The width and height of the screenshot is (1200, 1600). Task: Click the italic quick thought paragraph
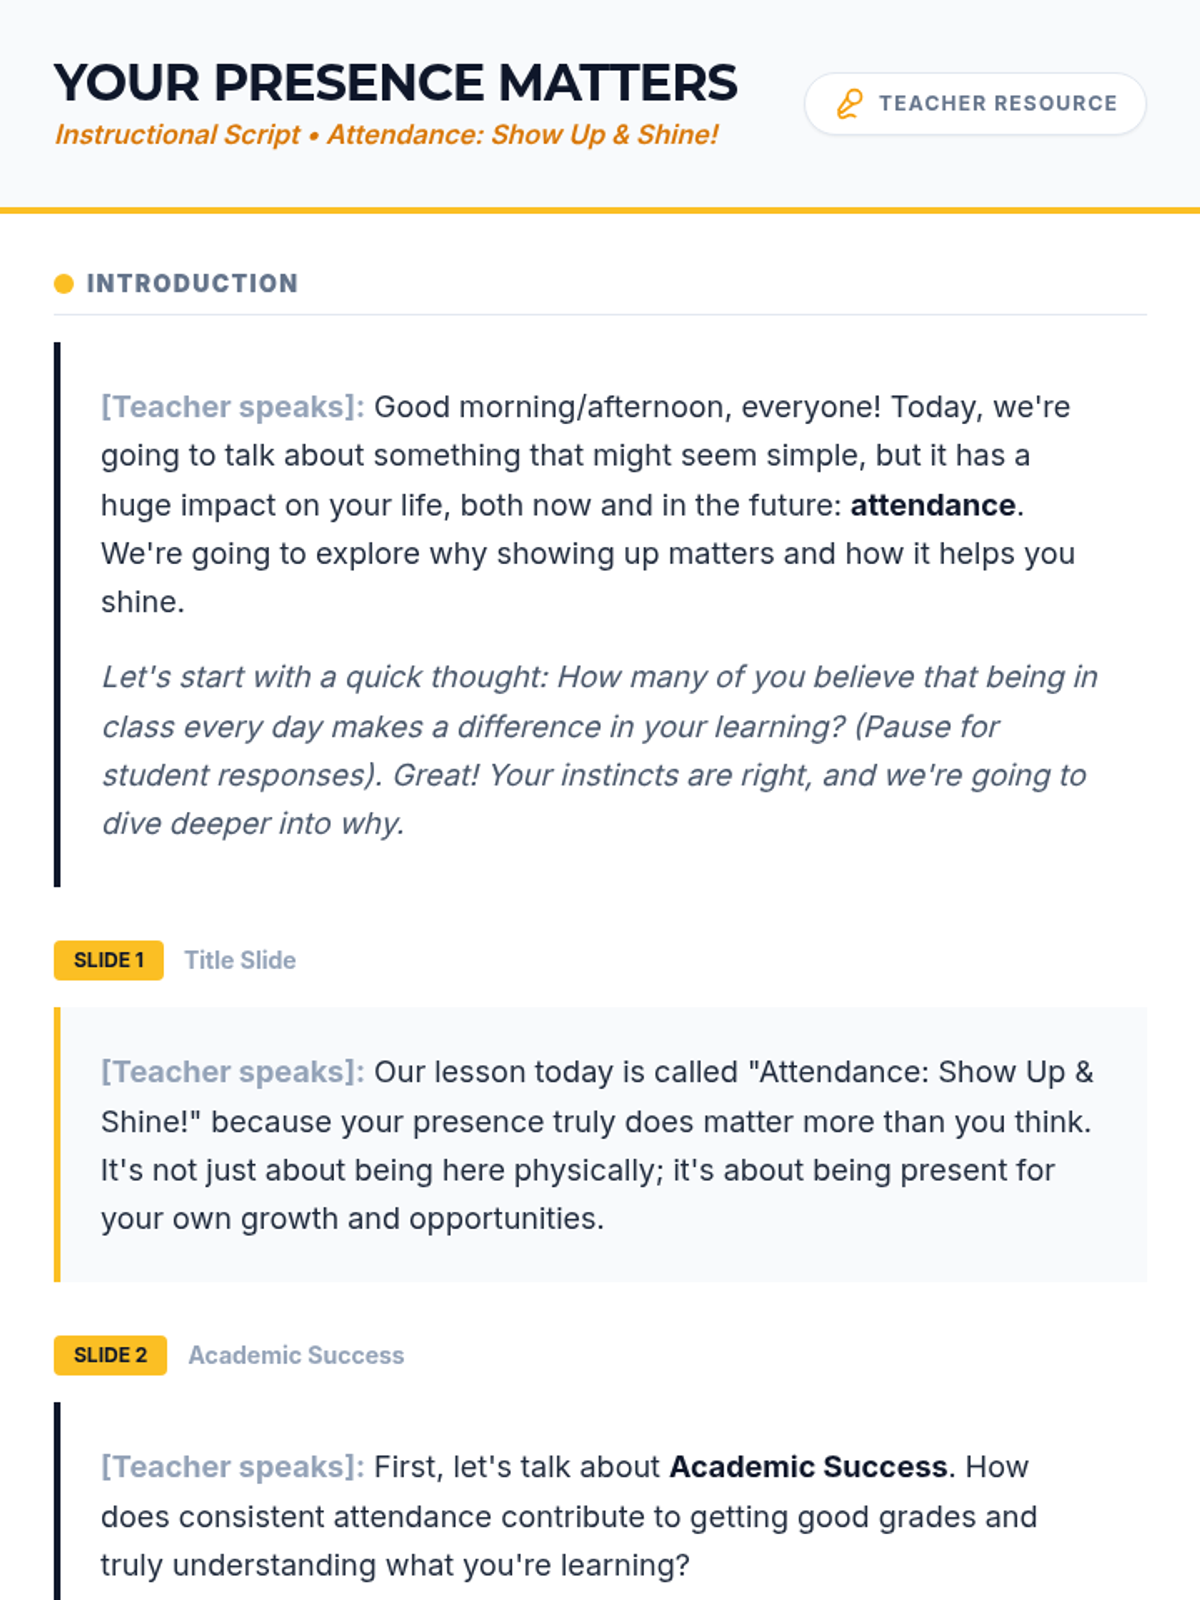pyautogui.click(x=600, y=750)
